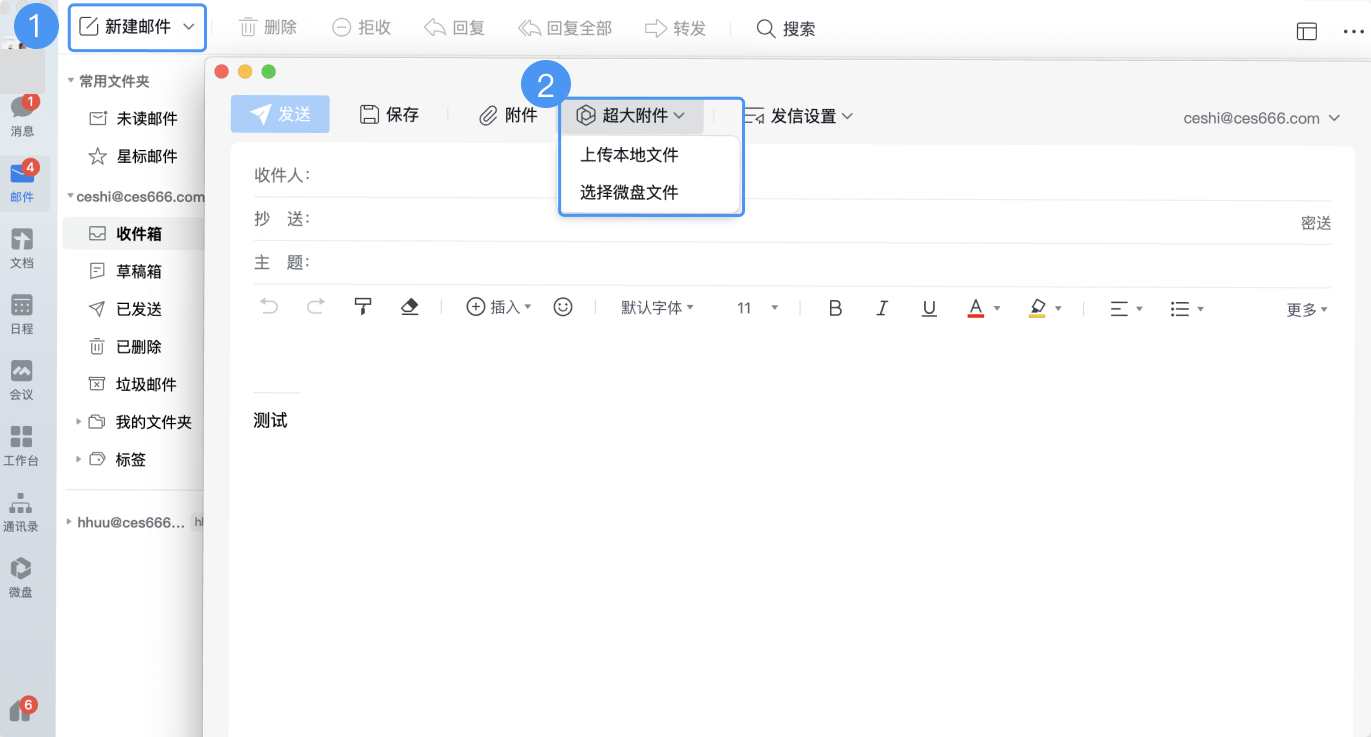Open the bullet list dropdown
This screenshot has height=737, width=1371.
[1187, 309]
